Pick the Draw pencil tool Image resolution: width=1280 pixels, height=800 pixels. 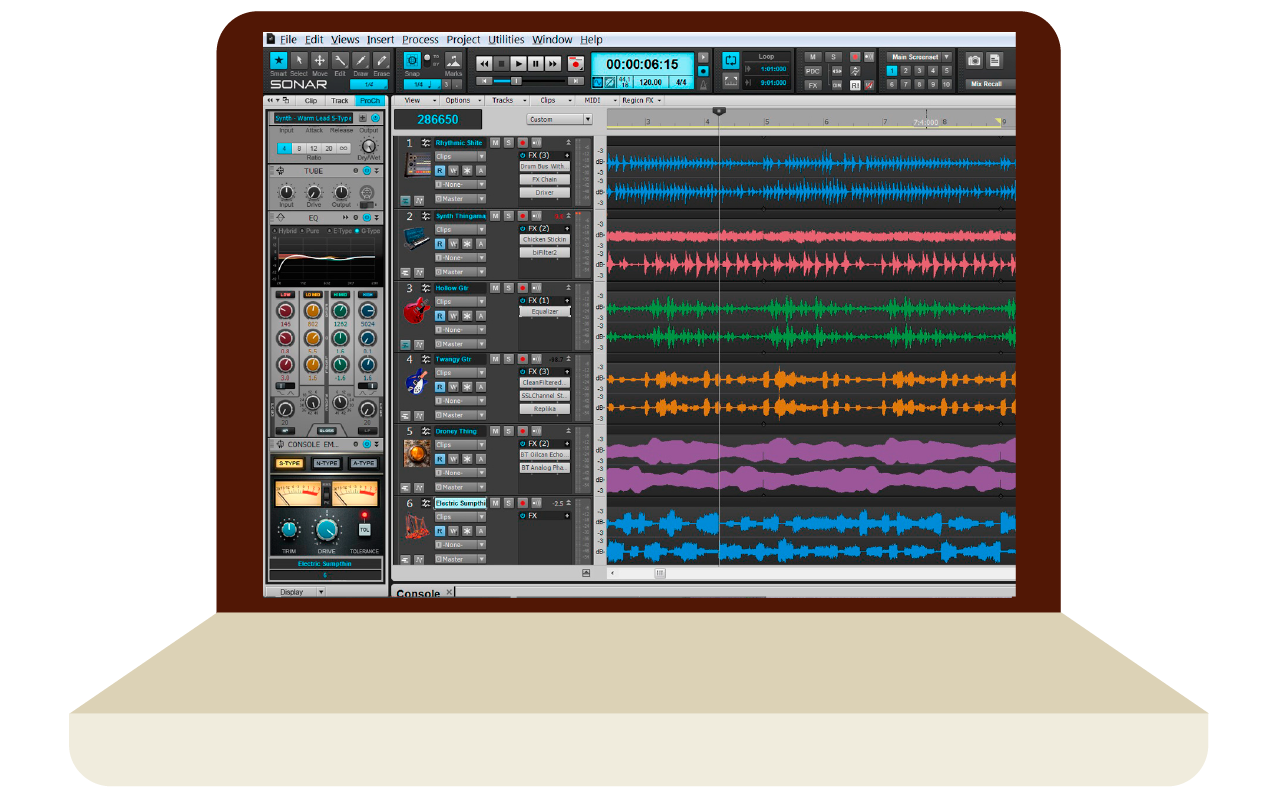coord(361,62)
